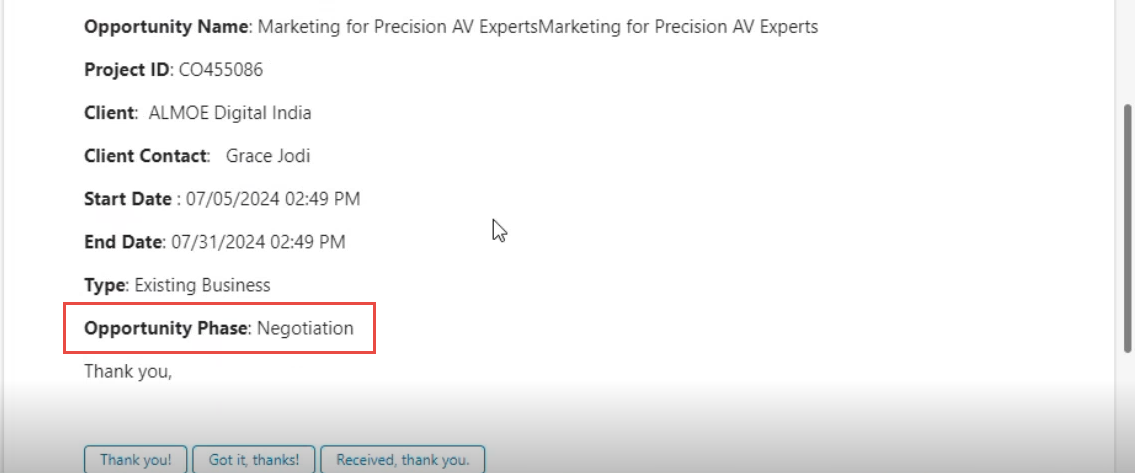
Task: Choose the "Got it, thanks!" quick reply
Action: pos(253,460)
